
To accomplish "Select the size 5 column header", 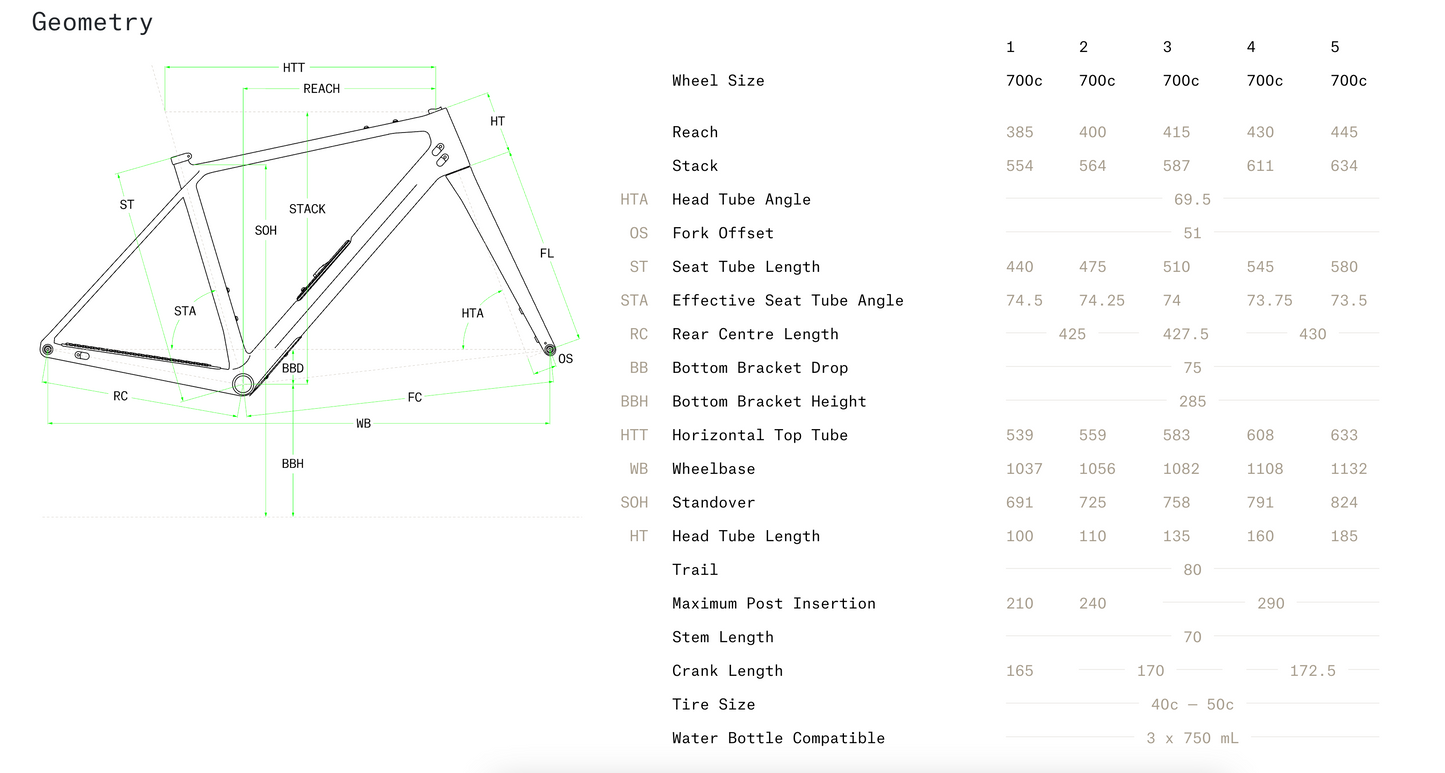I will (1335, 47).
